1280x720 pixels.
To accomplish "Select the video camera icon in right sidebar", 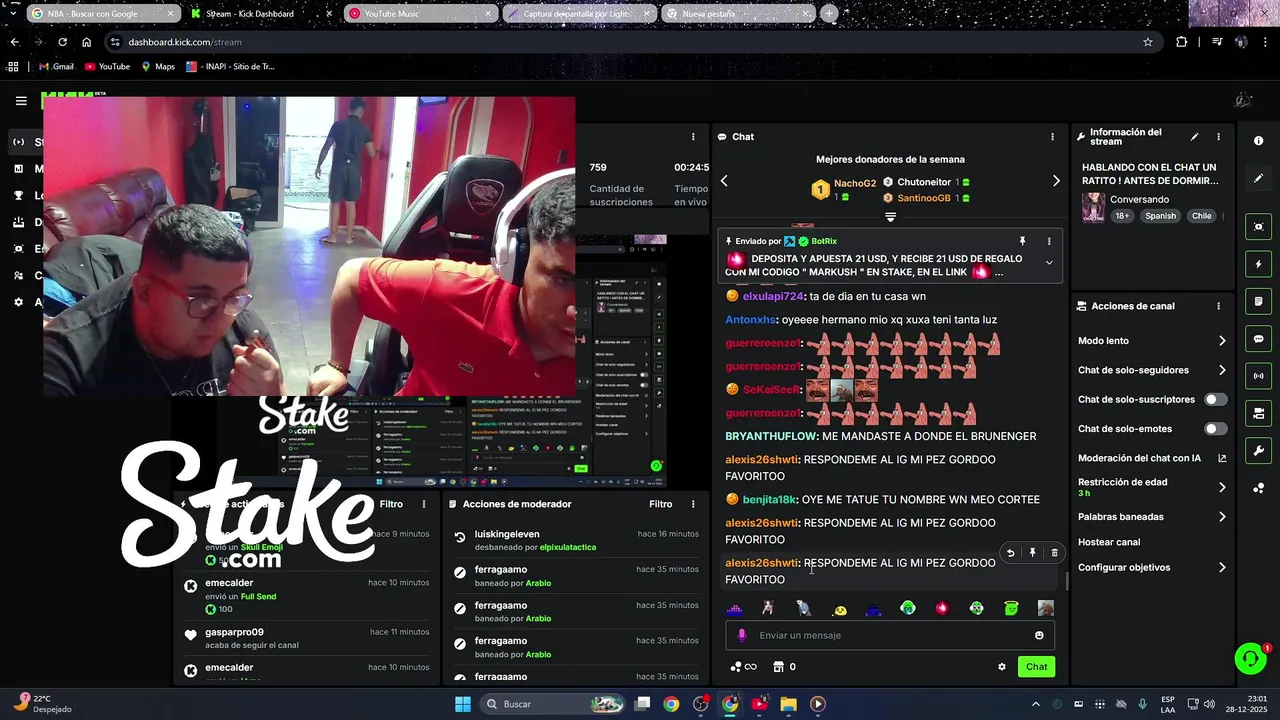I will (1258, 413).
